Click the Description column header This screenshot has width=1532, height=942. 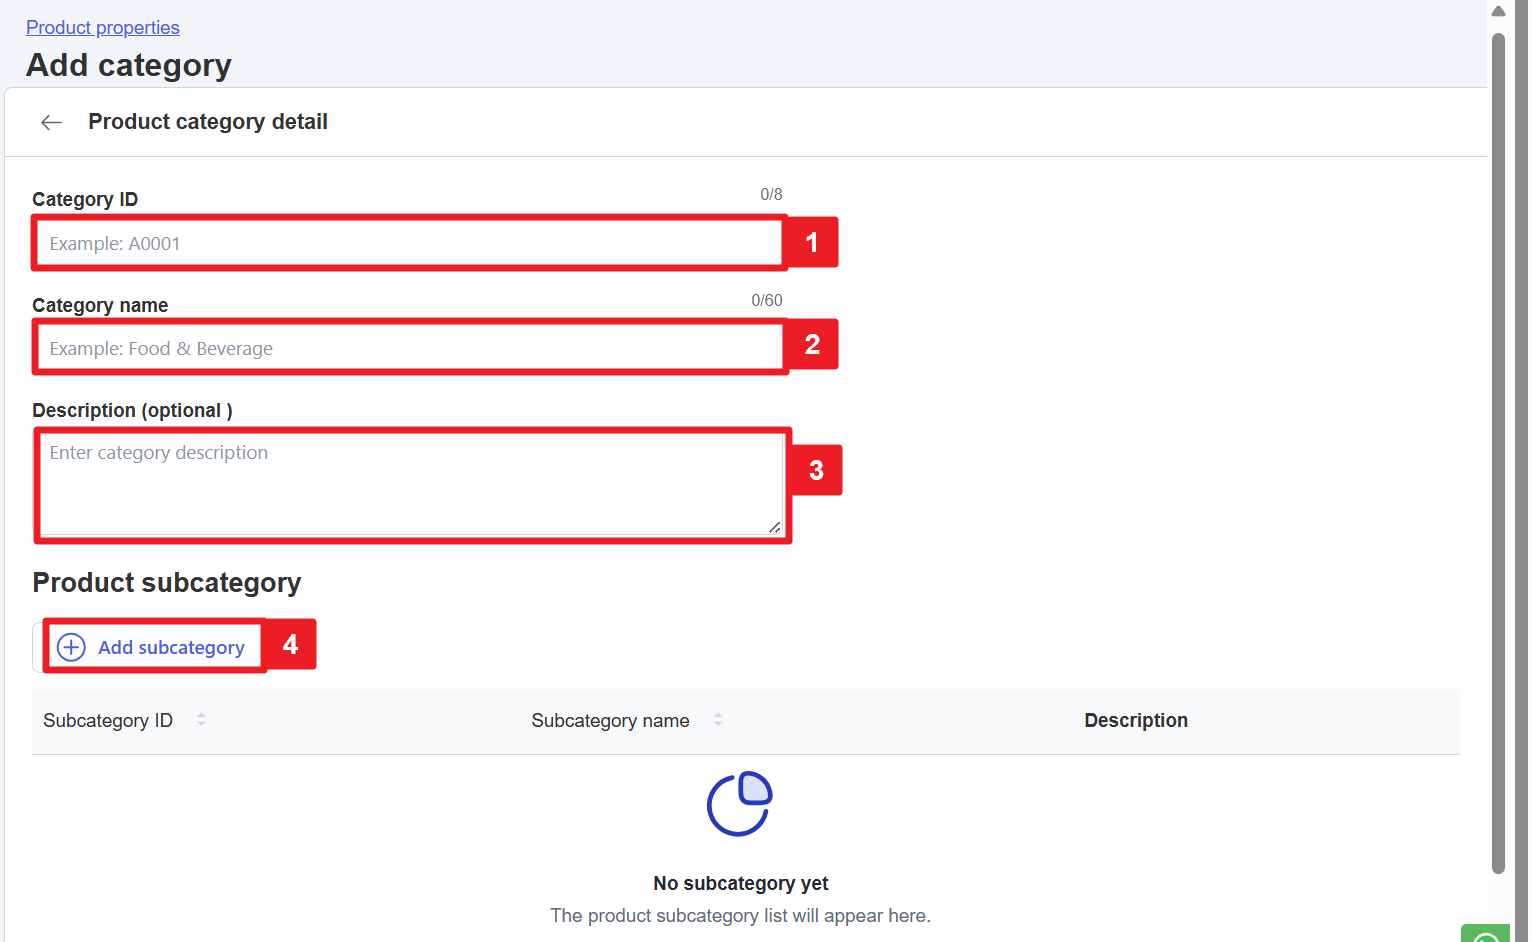(x=1136, y=721)
